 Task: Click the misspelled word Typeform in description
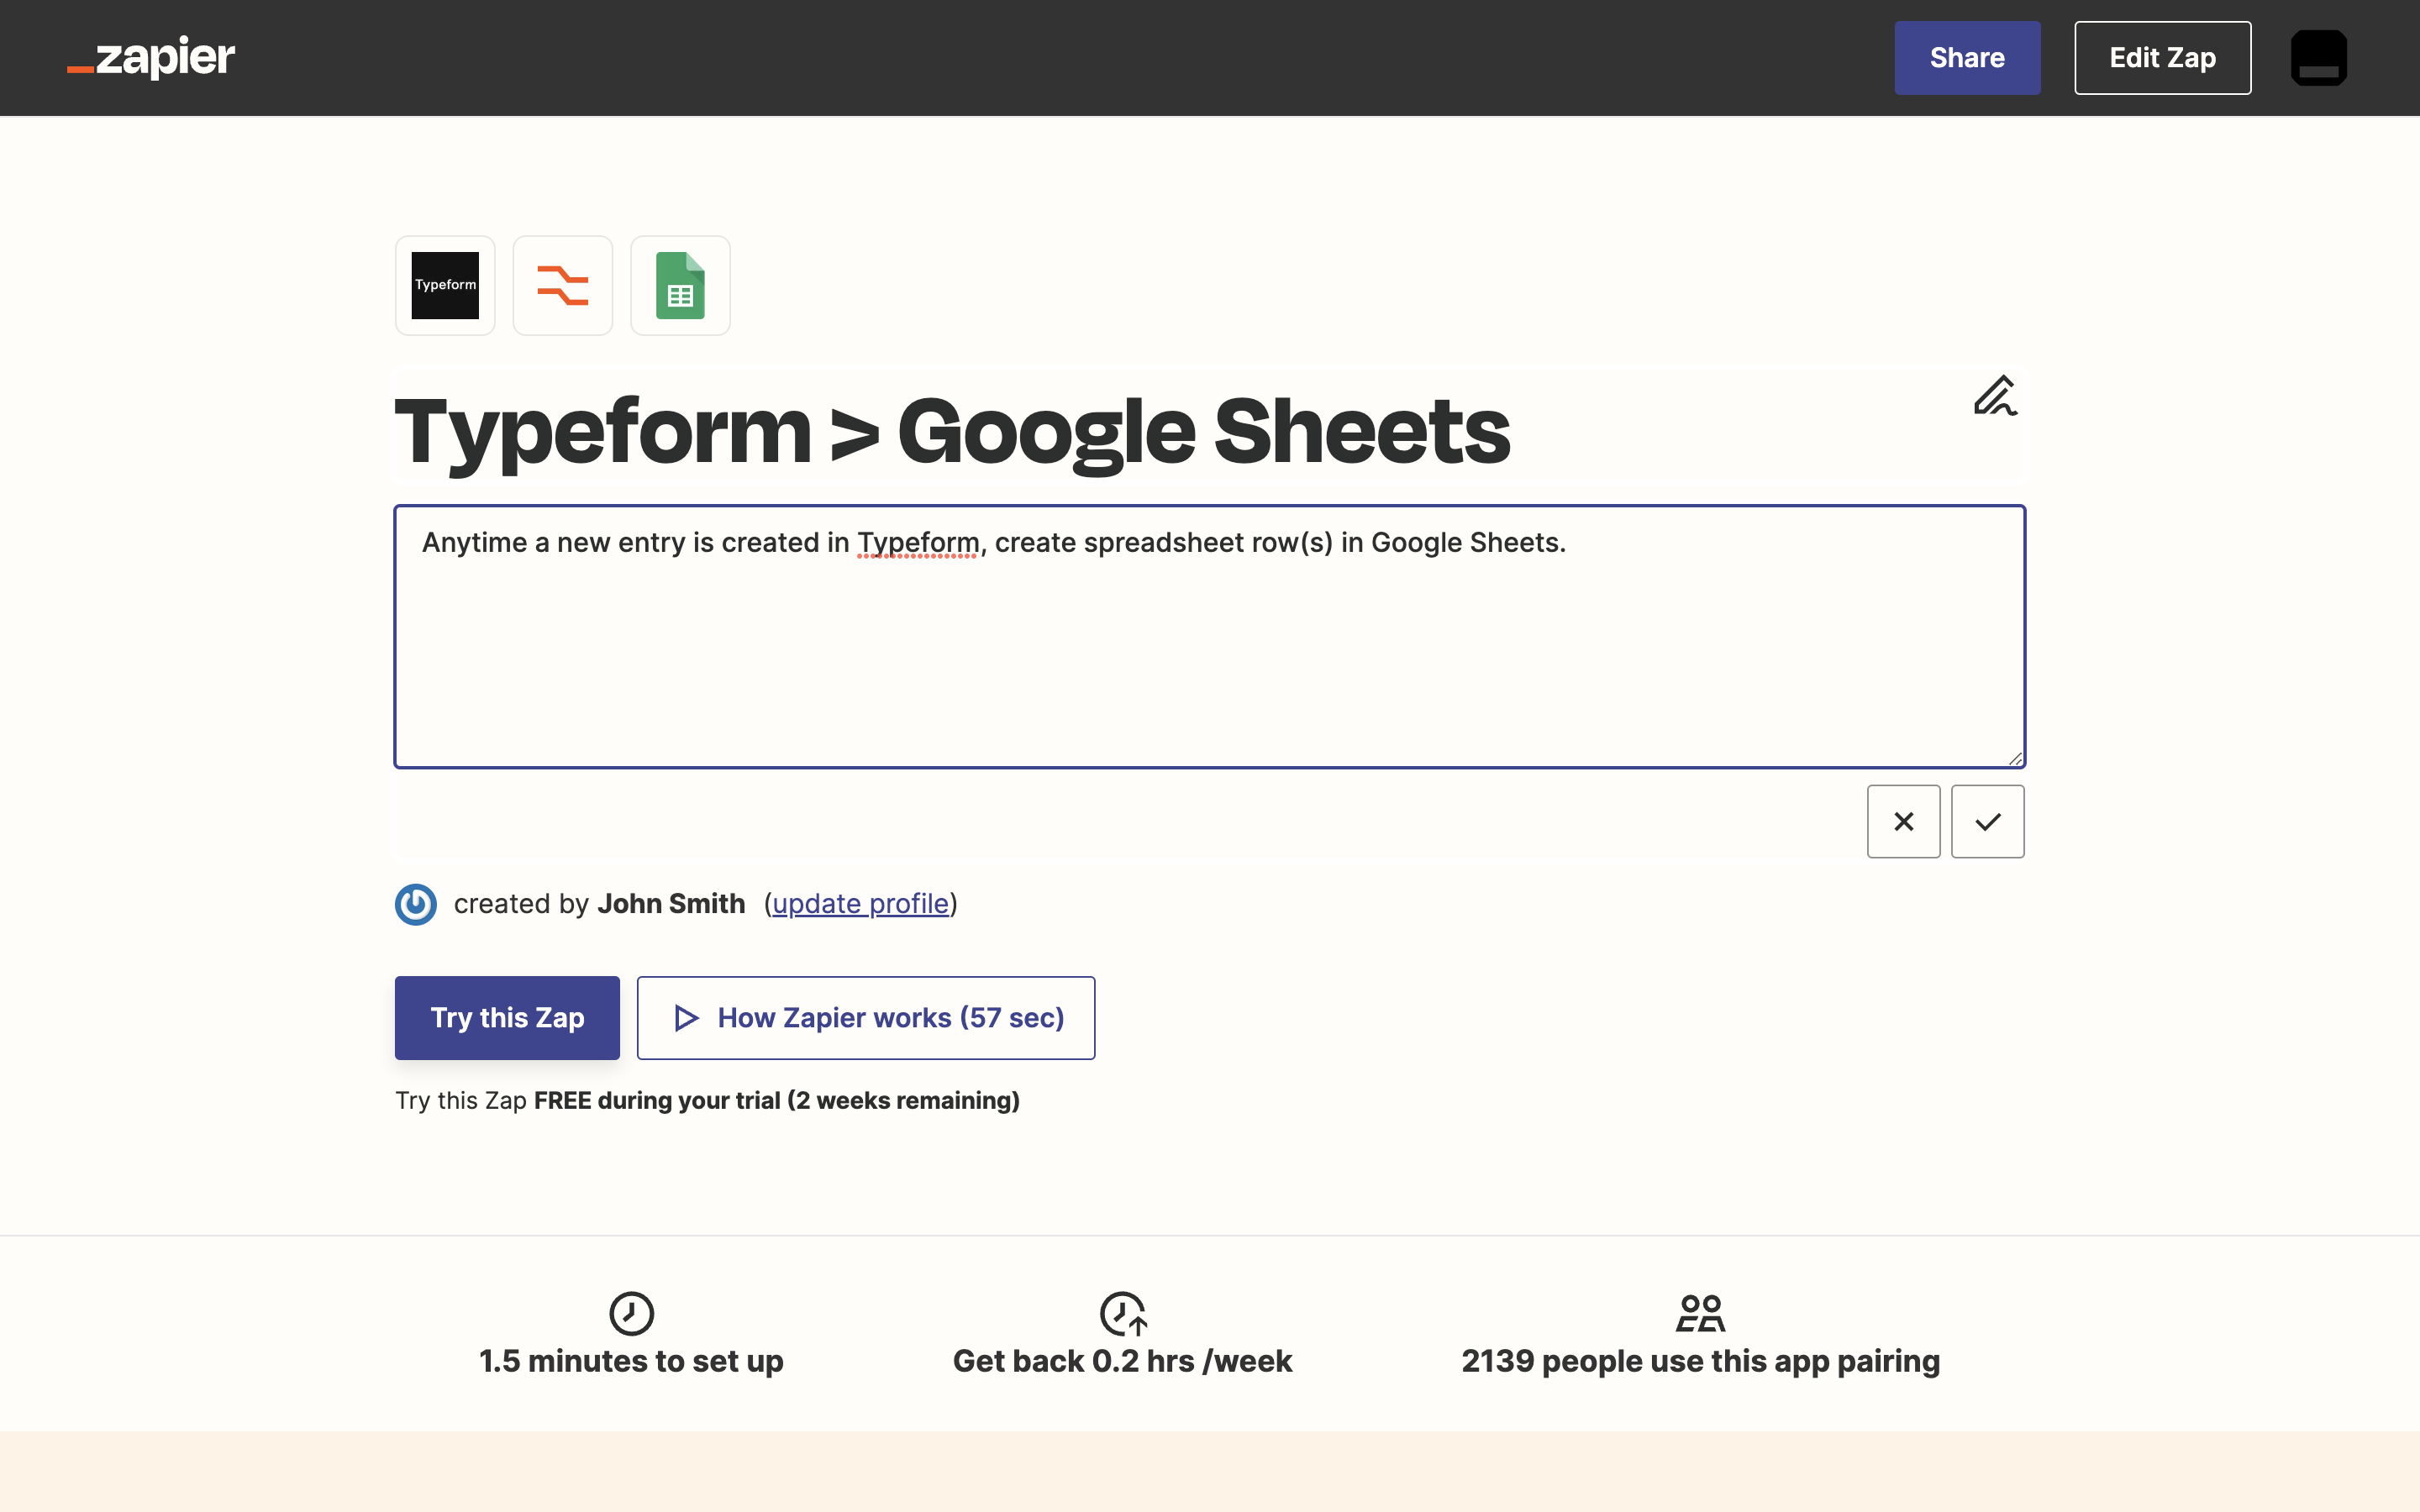click(918, 543)
